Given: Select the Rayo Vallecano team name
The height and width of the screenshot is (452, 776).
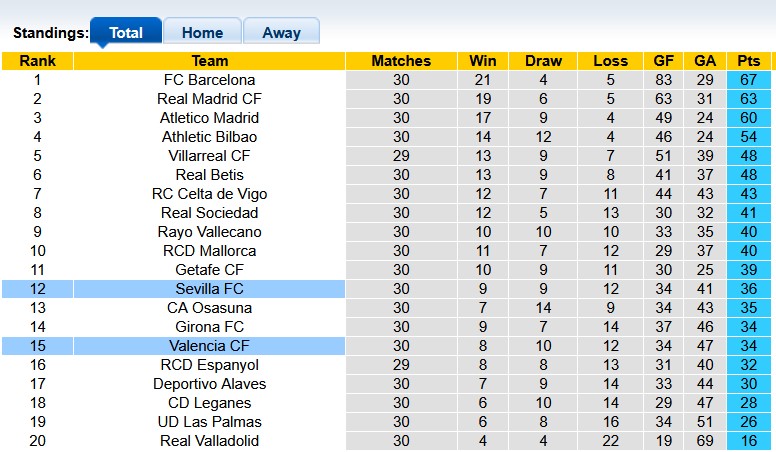Looking at the screenshot, I should [210, 232].
